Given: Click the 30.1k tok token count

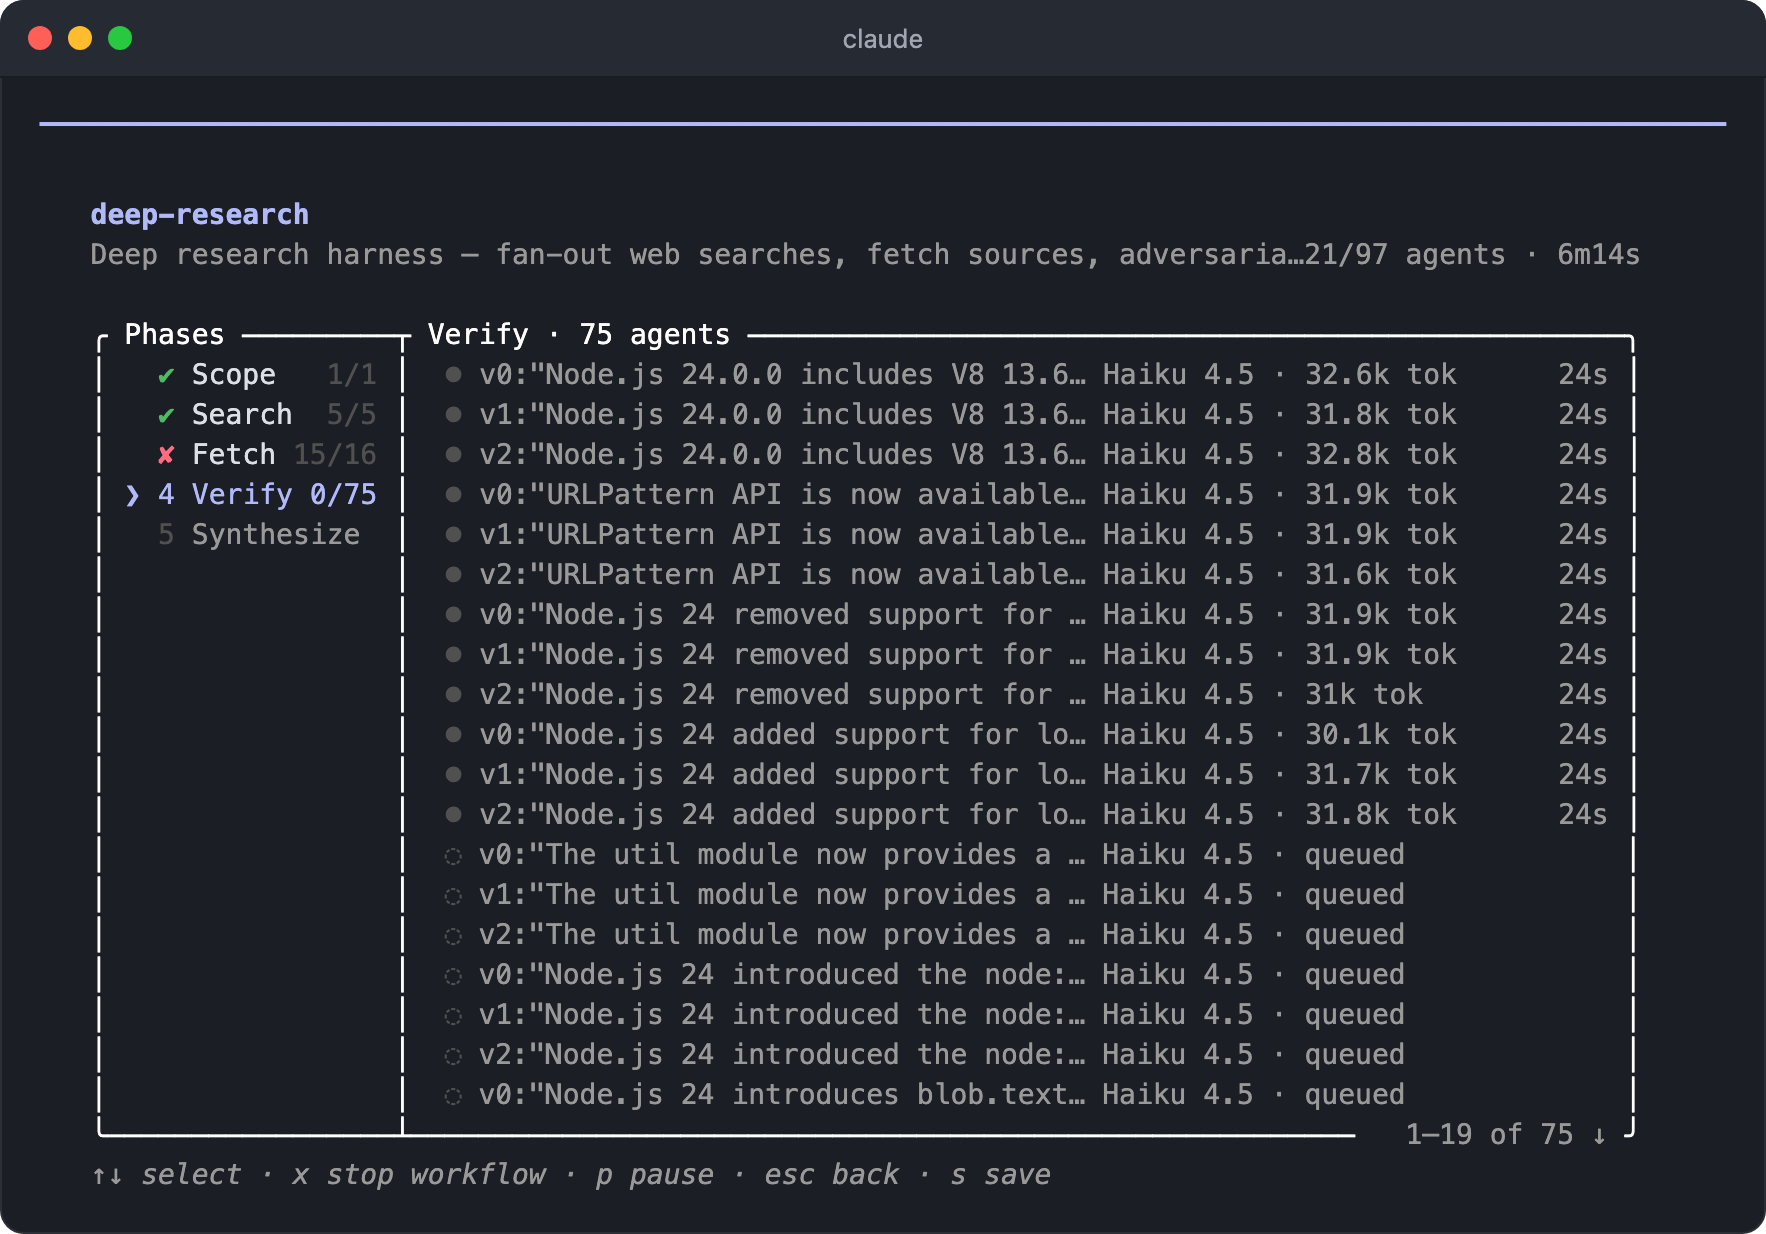Looking at the screenshot, I should click(1380, 734).
